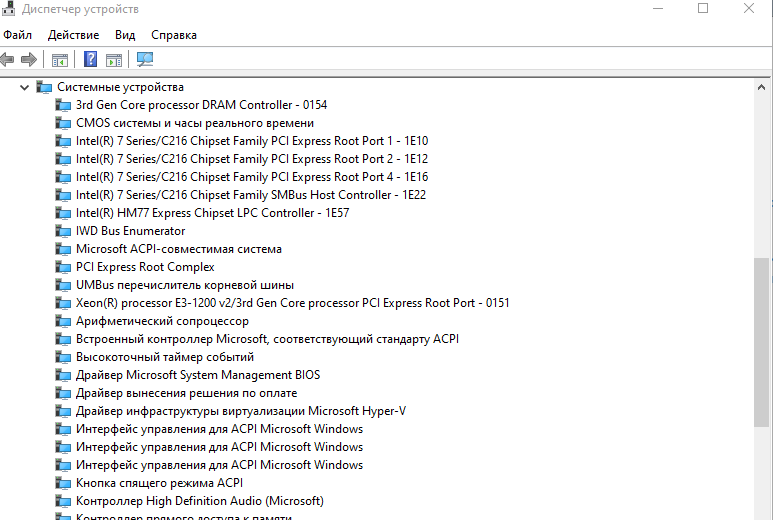
Task: Click the Forward arrow in the toolbar
Action: [29, 60]
